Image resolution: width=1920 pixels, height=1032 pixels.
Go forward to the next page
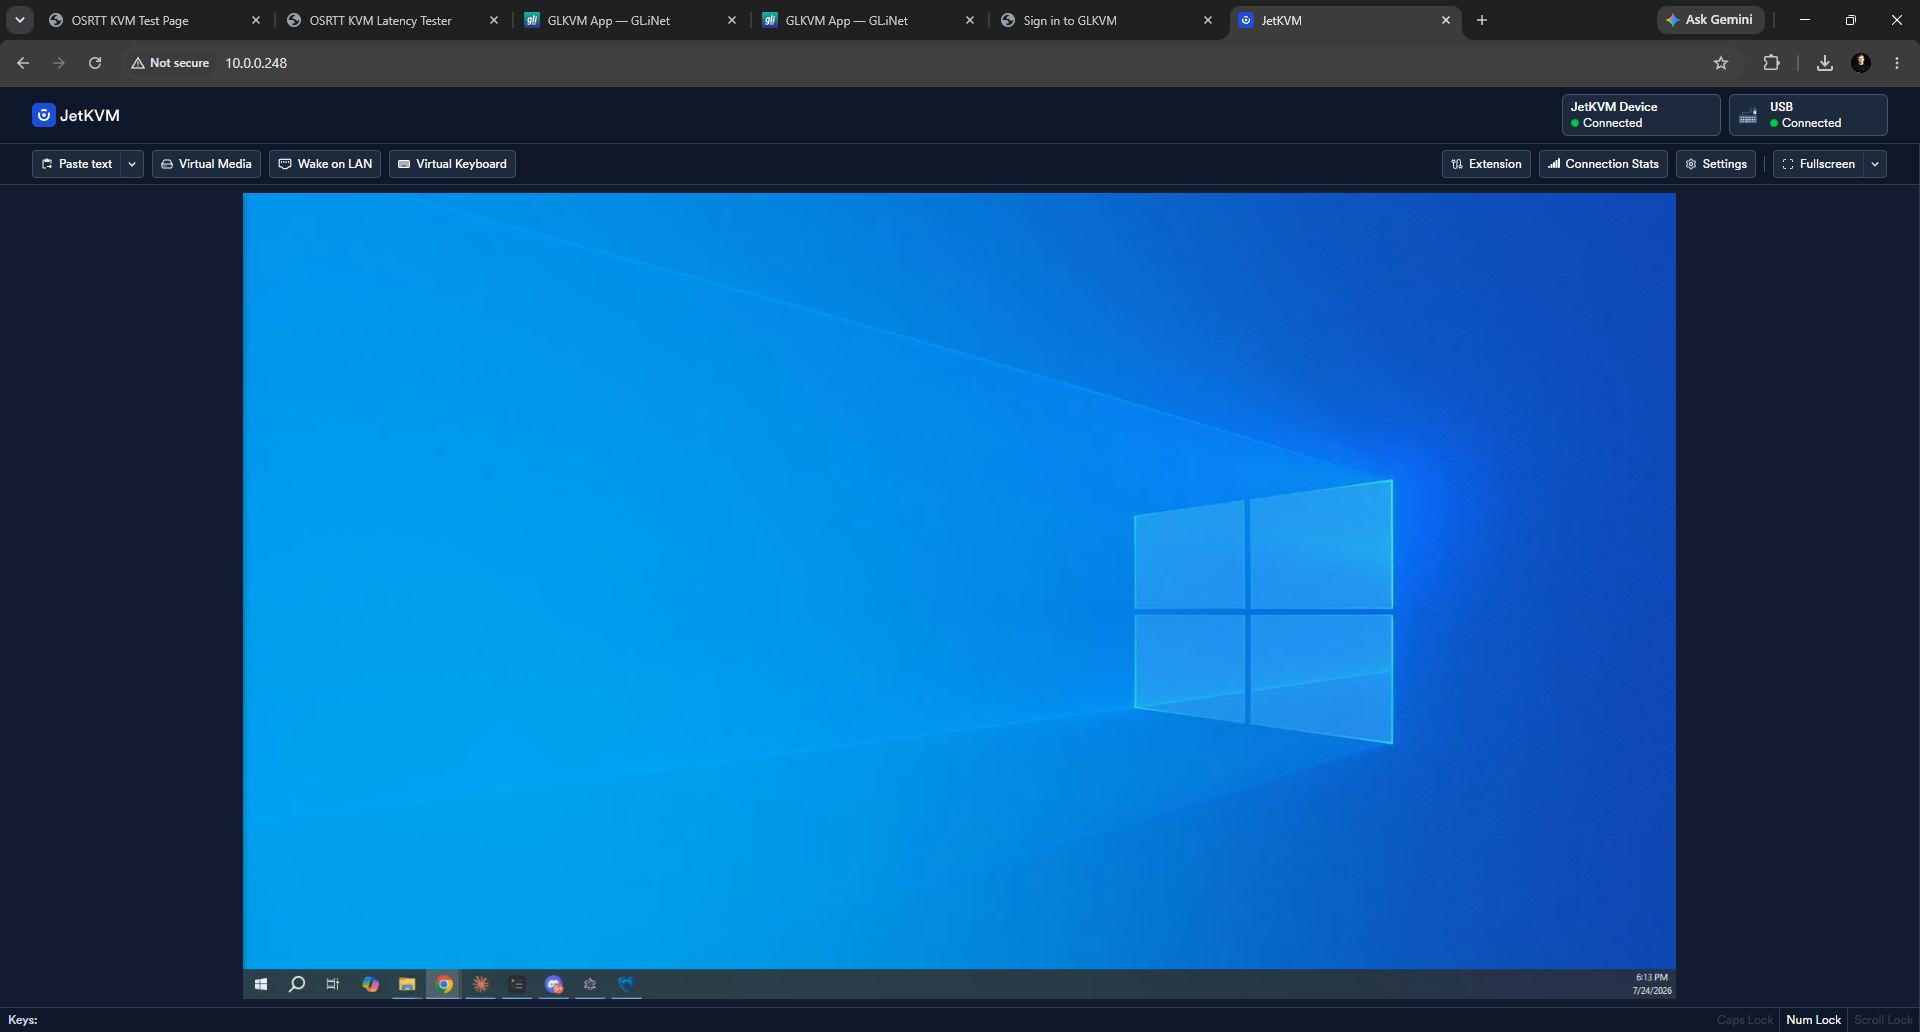click(x=59, y=63)
